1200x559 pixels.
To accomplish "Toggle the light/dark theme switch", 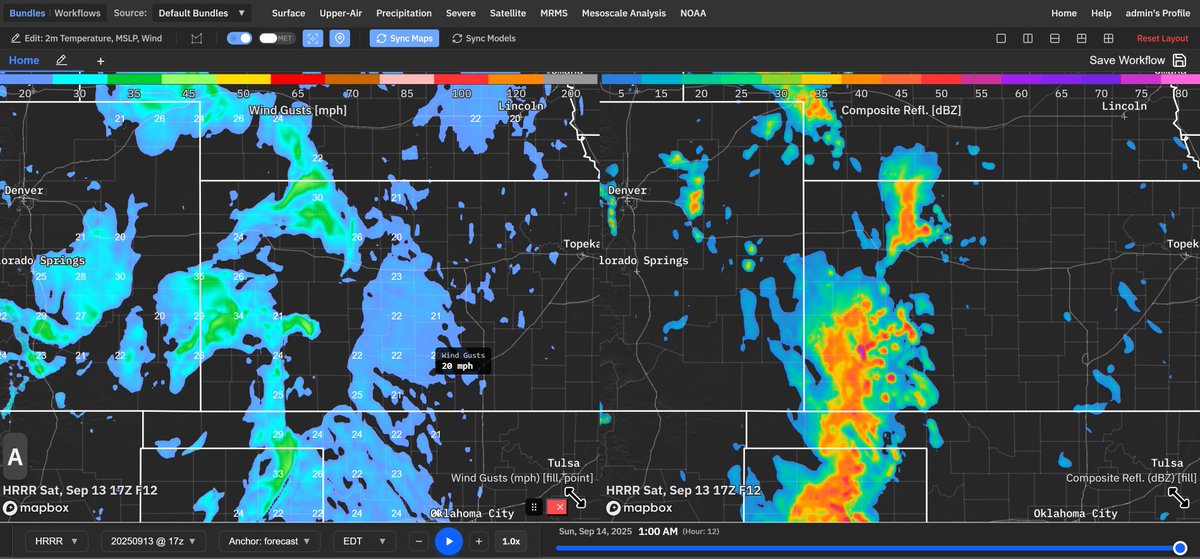I will tap(239, 38).
